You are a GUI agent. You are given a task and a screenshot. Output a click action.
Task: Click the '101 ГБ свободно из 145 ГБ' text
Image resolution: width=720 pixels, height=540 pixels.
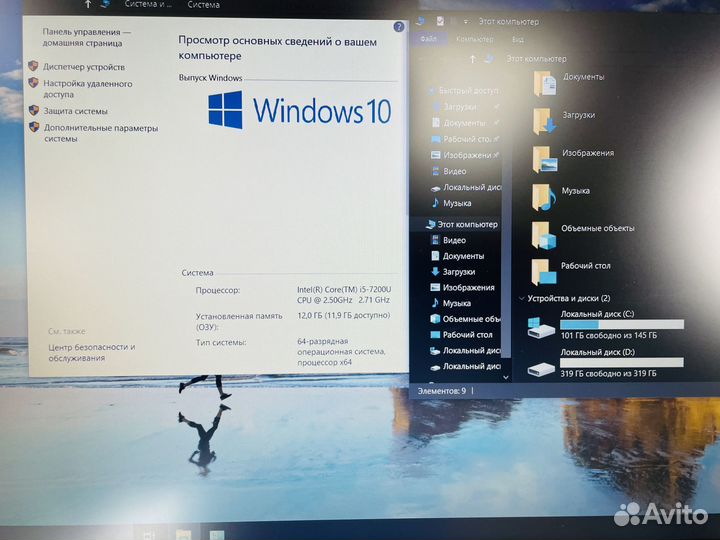pos(608,336)
